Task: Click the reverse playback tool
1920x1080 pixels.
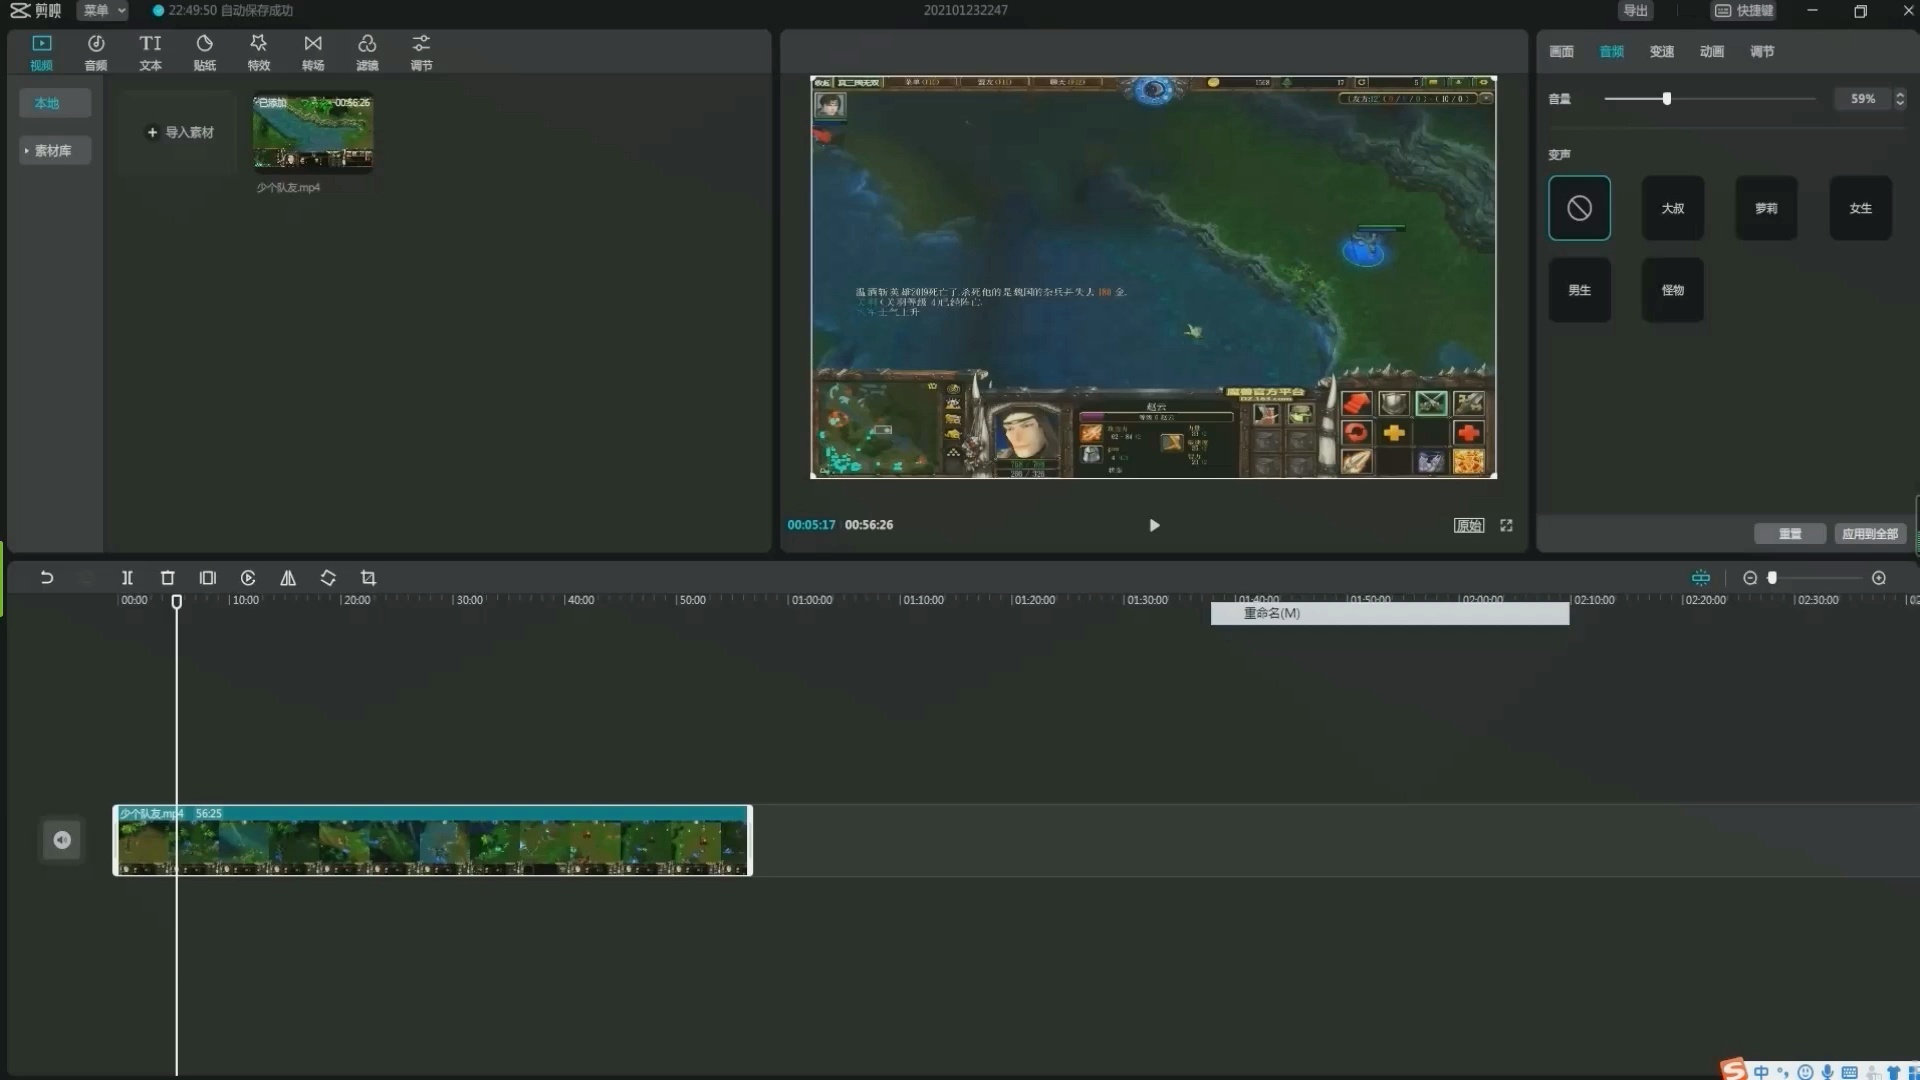Action: [248, 578]
